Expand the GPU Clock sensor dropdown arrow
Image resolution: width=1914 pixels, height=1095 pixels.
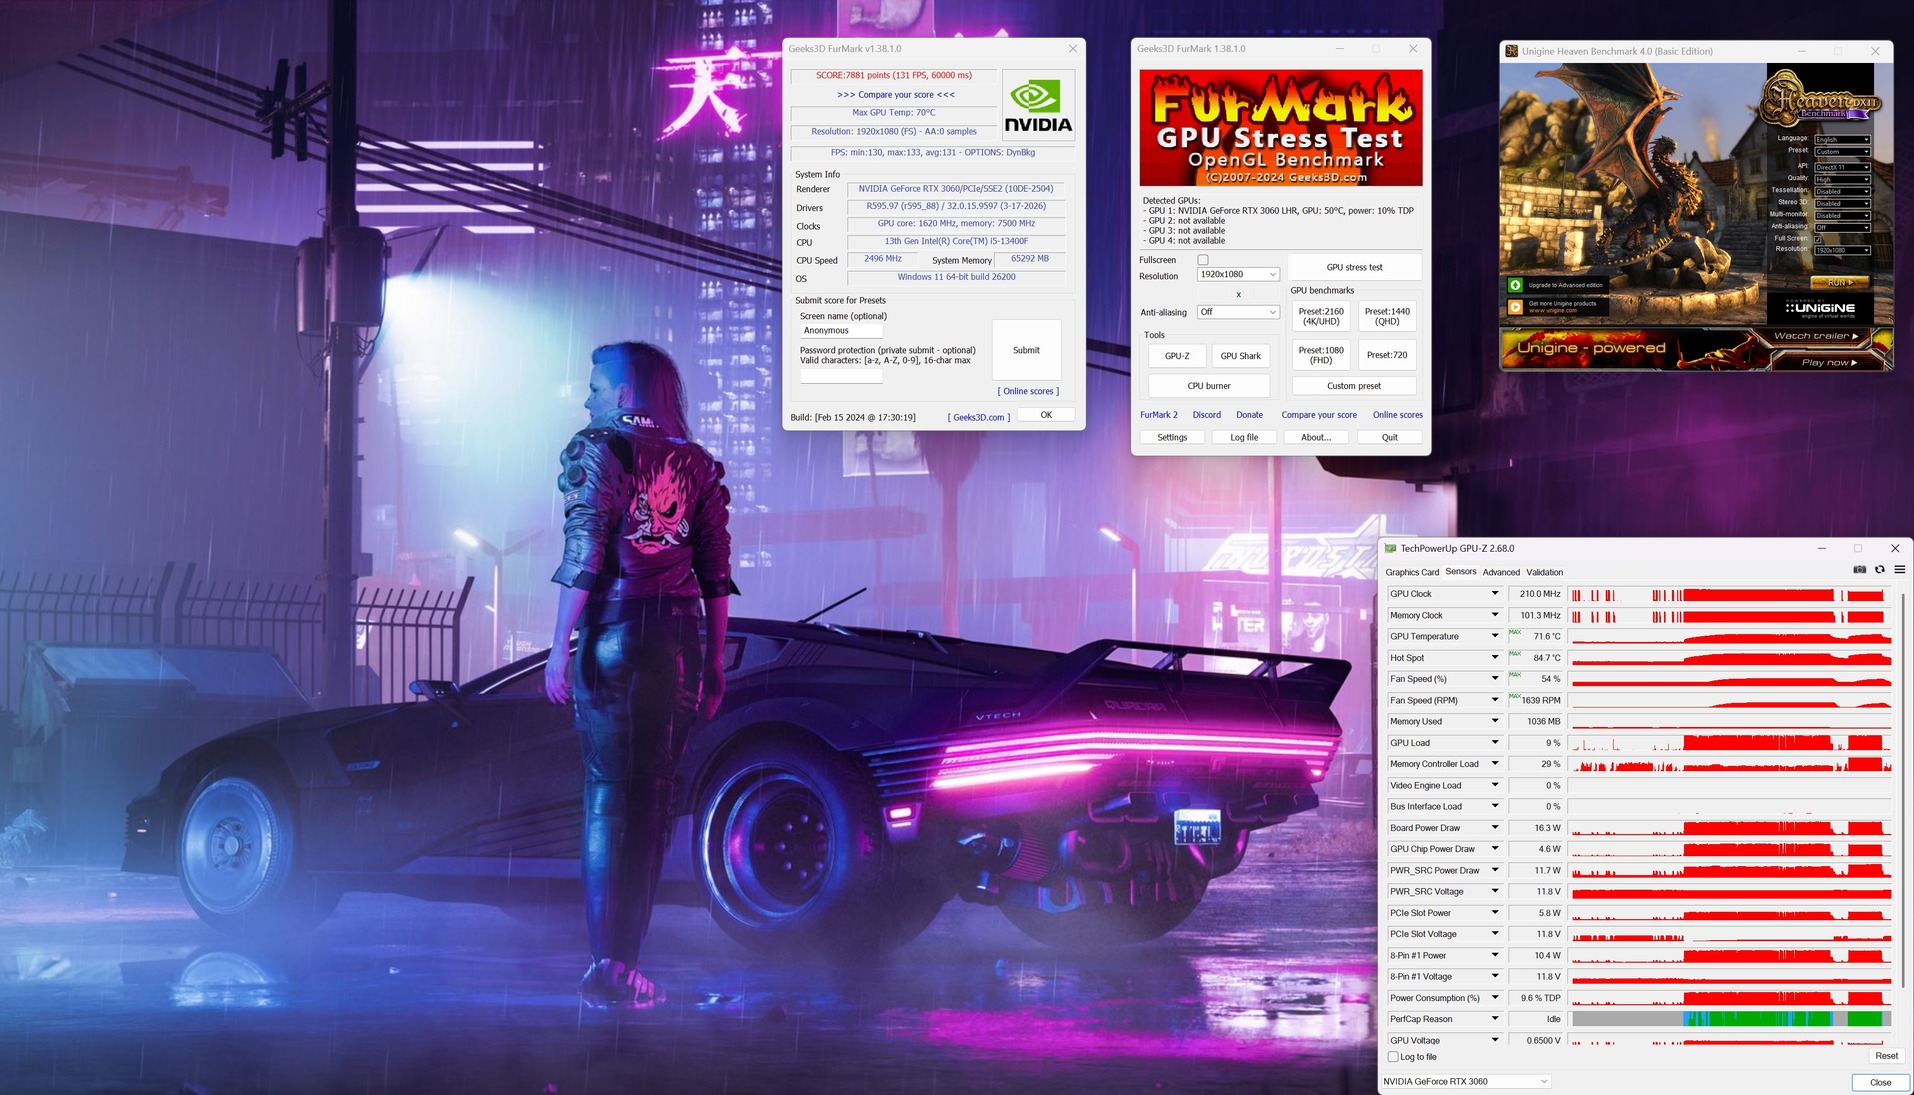[1495, 594]
